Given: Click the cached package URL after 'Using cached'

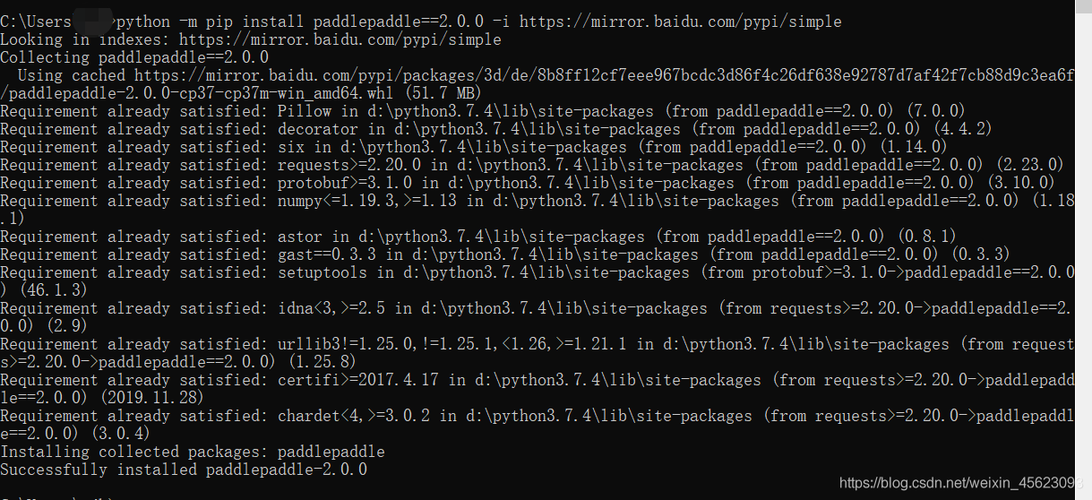Looking at the screenshot, I should click(x=604, y=76).
